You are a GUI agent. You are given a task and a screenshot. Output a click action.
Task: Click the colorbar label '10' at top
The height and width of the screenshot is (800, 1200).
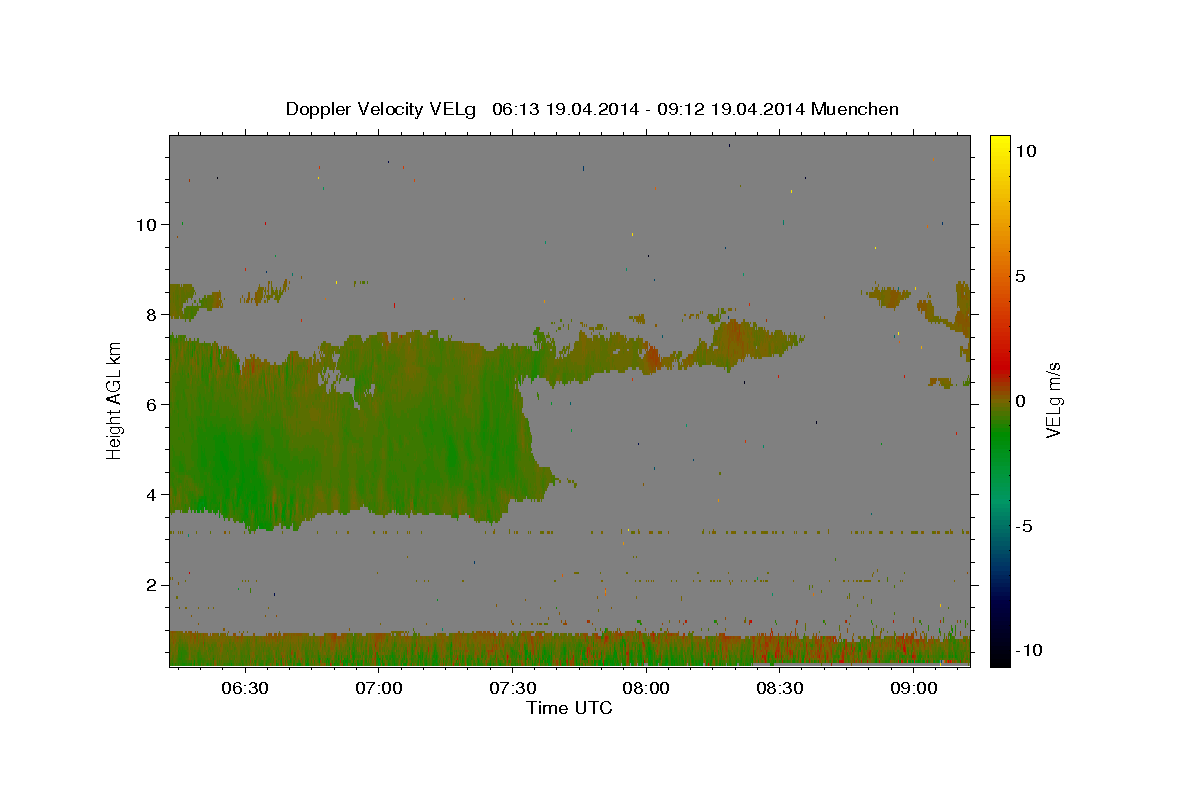point(1027,150)
